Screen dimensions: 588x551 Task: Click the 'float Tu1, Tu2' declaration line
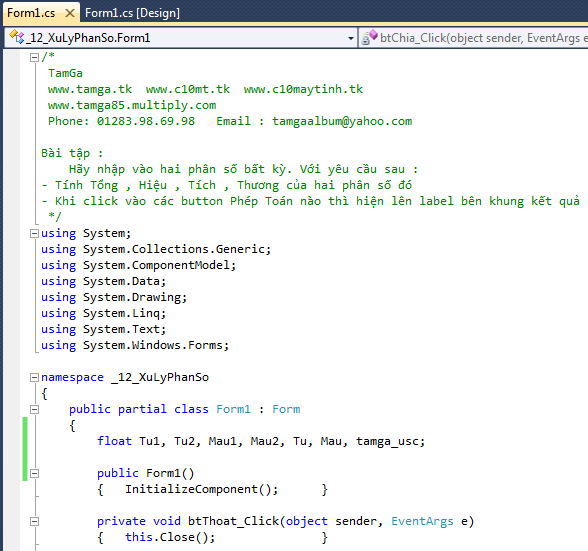[x=261, y=441]
